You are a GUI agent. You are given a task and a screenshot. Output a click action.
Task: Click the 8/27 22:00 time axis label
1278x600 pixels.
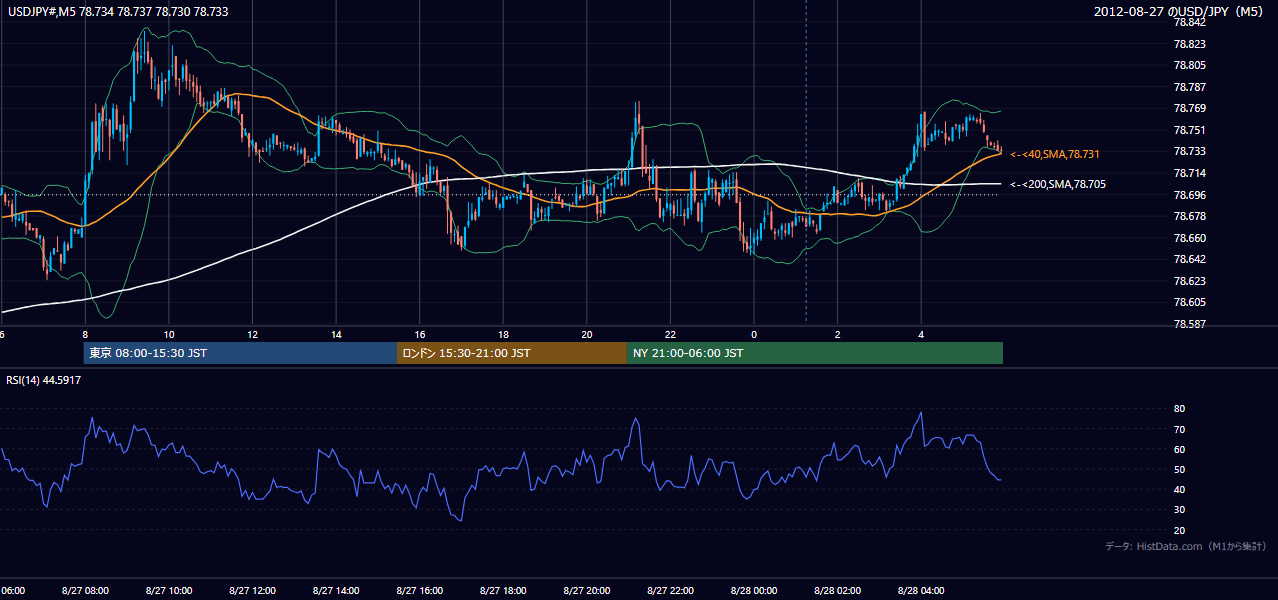(671, 590)
